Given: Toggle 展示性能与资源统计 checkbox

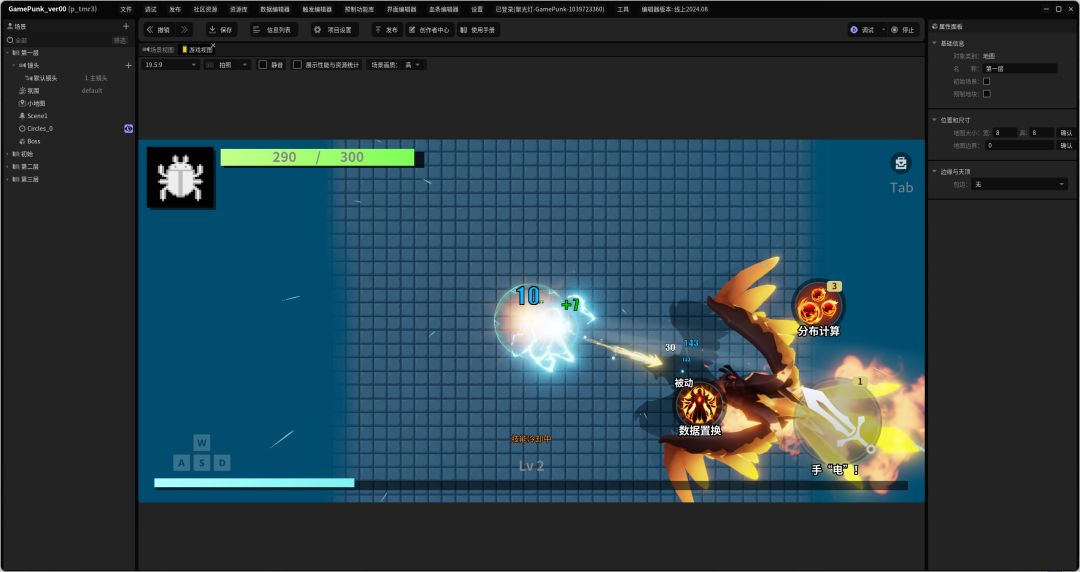Looking at the screenshot, I should point(297,65).
